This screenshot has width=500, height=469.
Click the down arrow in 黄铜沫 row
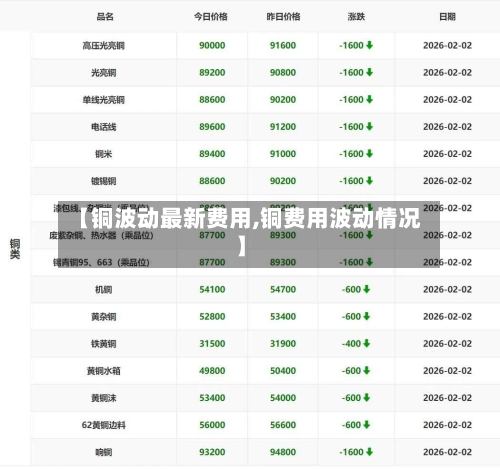(367, 398)
